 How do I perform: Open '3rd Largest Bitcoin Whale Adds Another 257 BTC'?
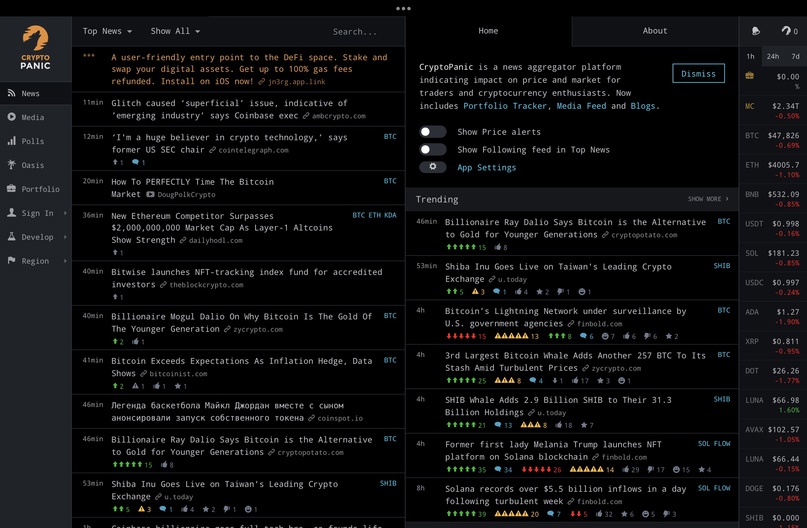point(575,361)
